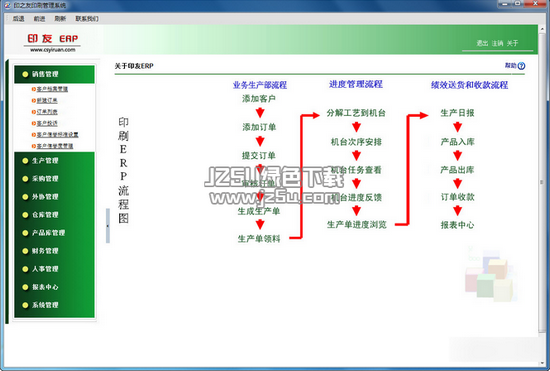Open the 客户投诉 link
The height and width of the screenshot is (371, 550).
pos(47,123)
